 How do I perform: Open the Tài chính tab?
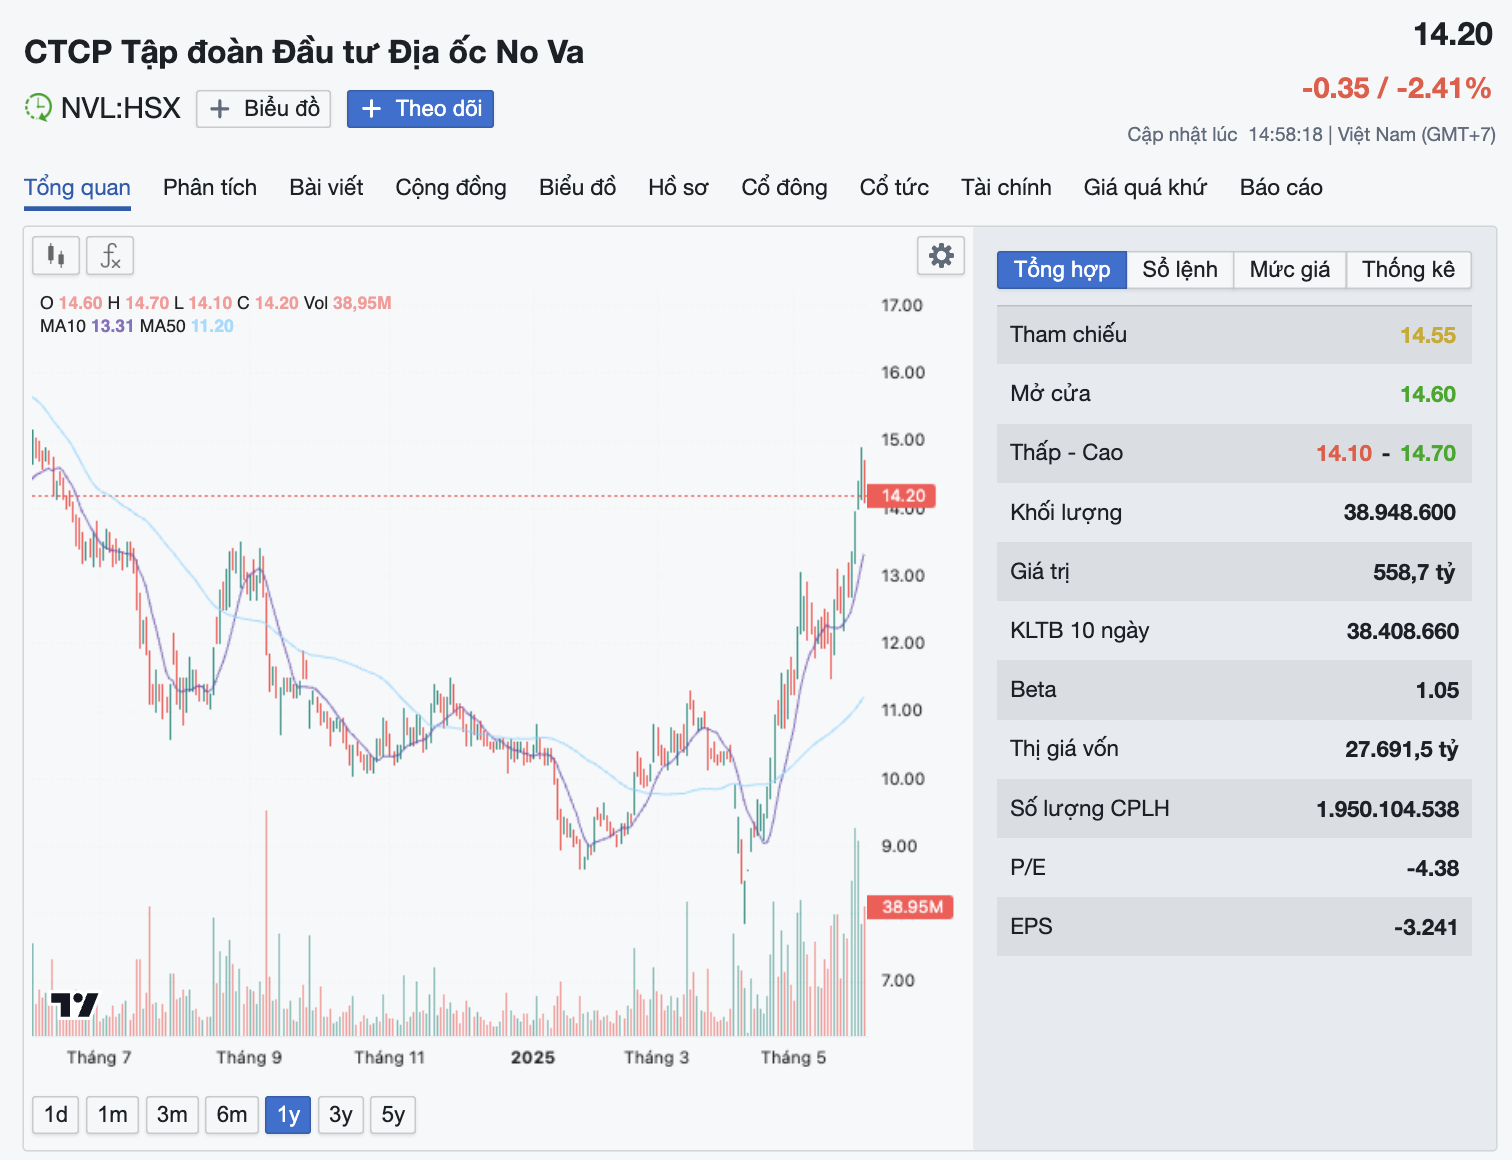pos(1006,188)
